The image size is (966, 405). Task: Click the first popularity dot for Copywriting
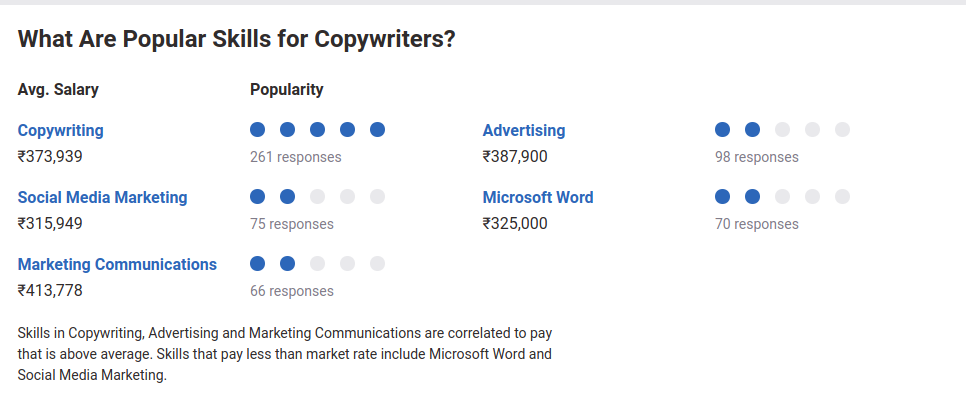pos(258,129)
